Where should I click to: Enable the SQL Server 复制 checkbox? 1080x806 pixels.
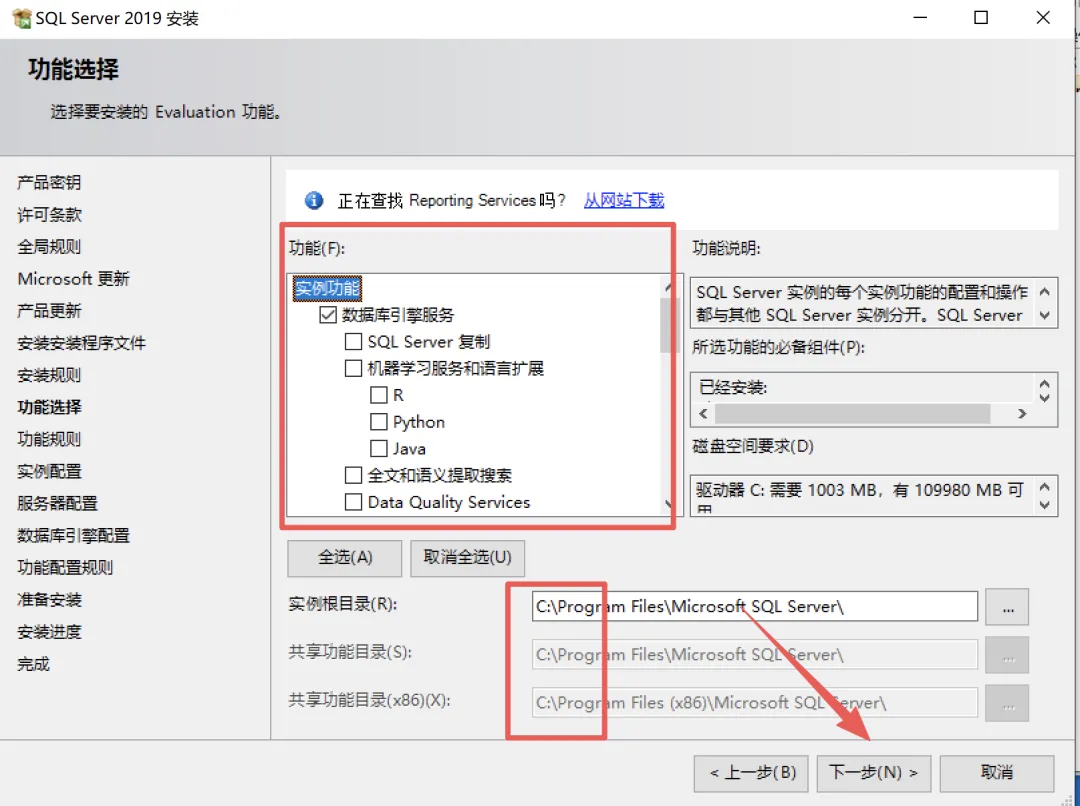click(353, 342)
